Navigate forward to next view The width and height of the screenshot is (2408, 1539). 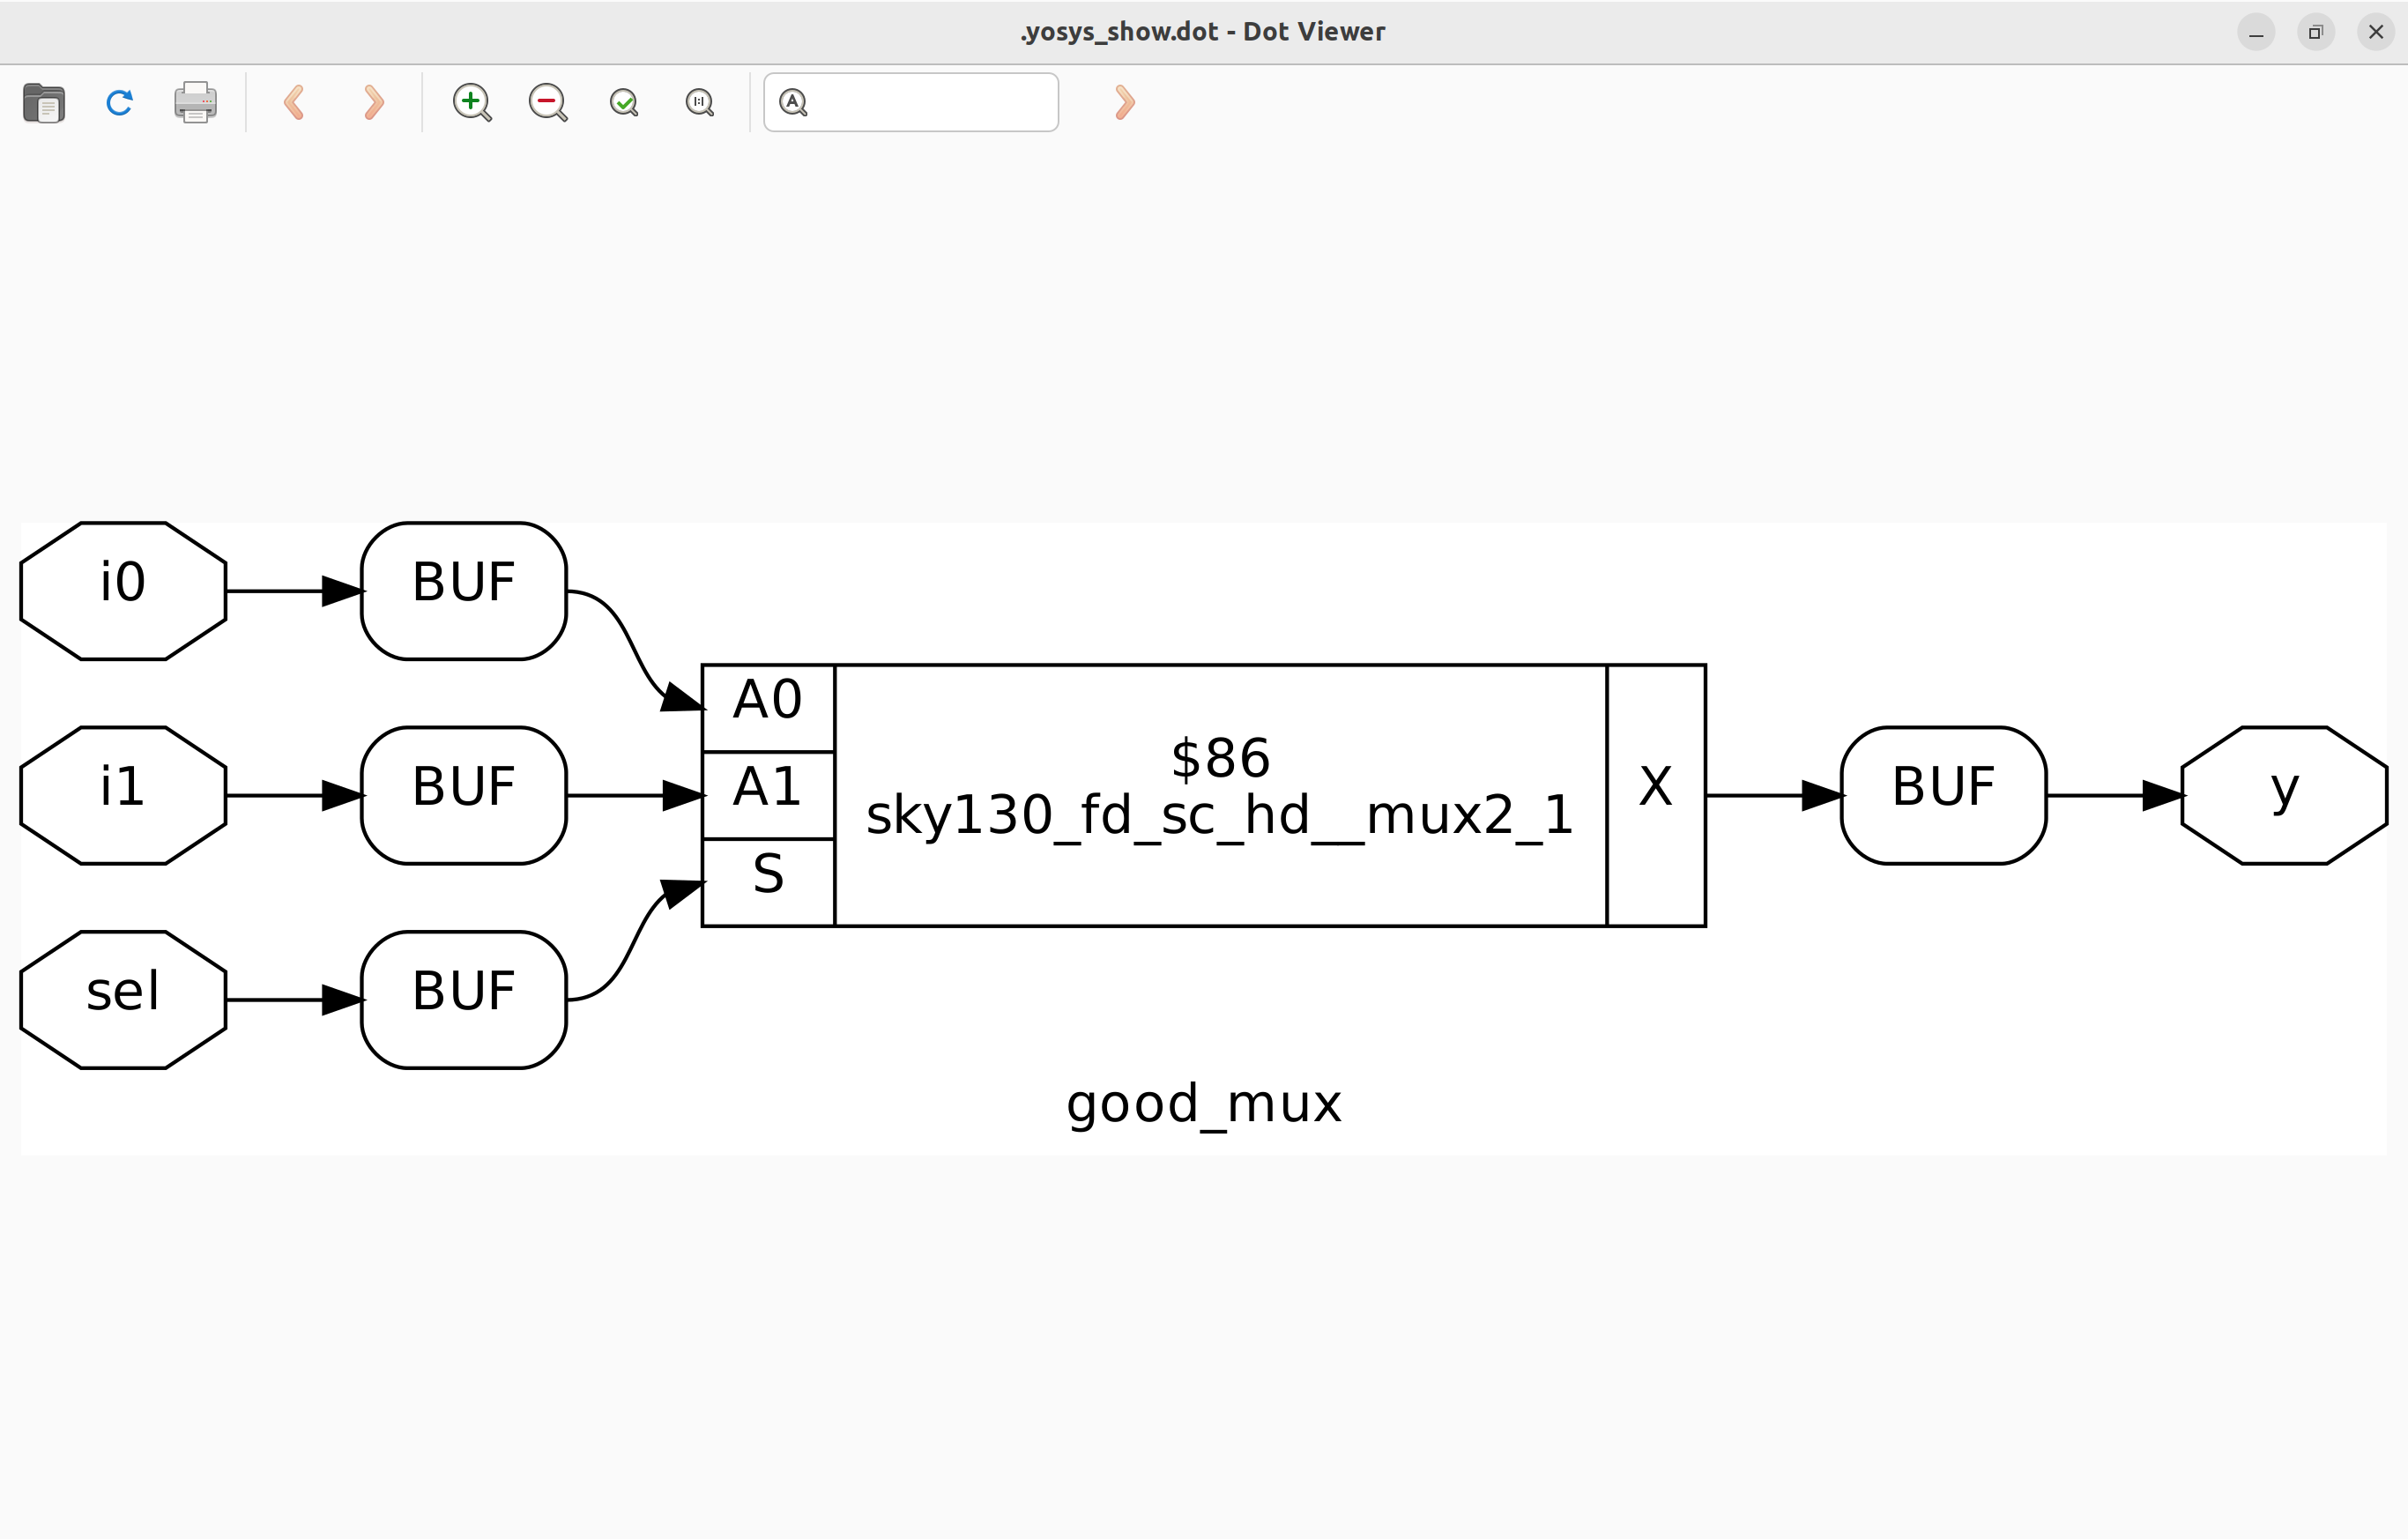point(372,102)
